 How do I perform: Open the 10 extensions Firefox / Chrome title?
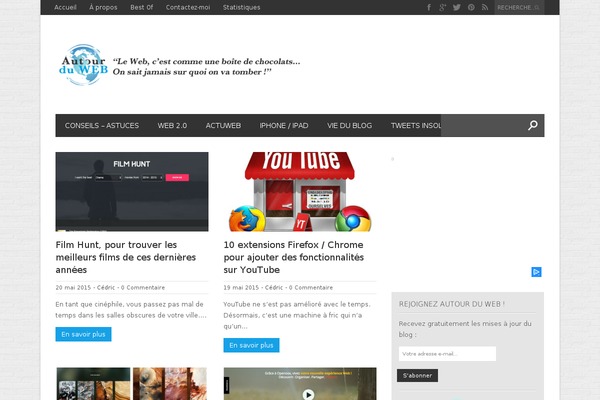point(293,257)
